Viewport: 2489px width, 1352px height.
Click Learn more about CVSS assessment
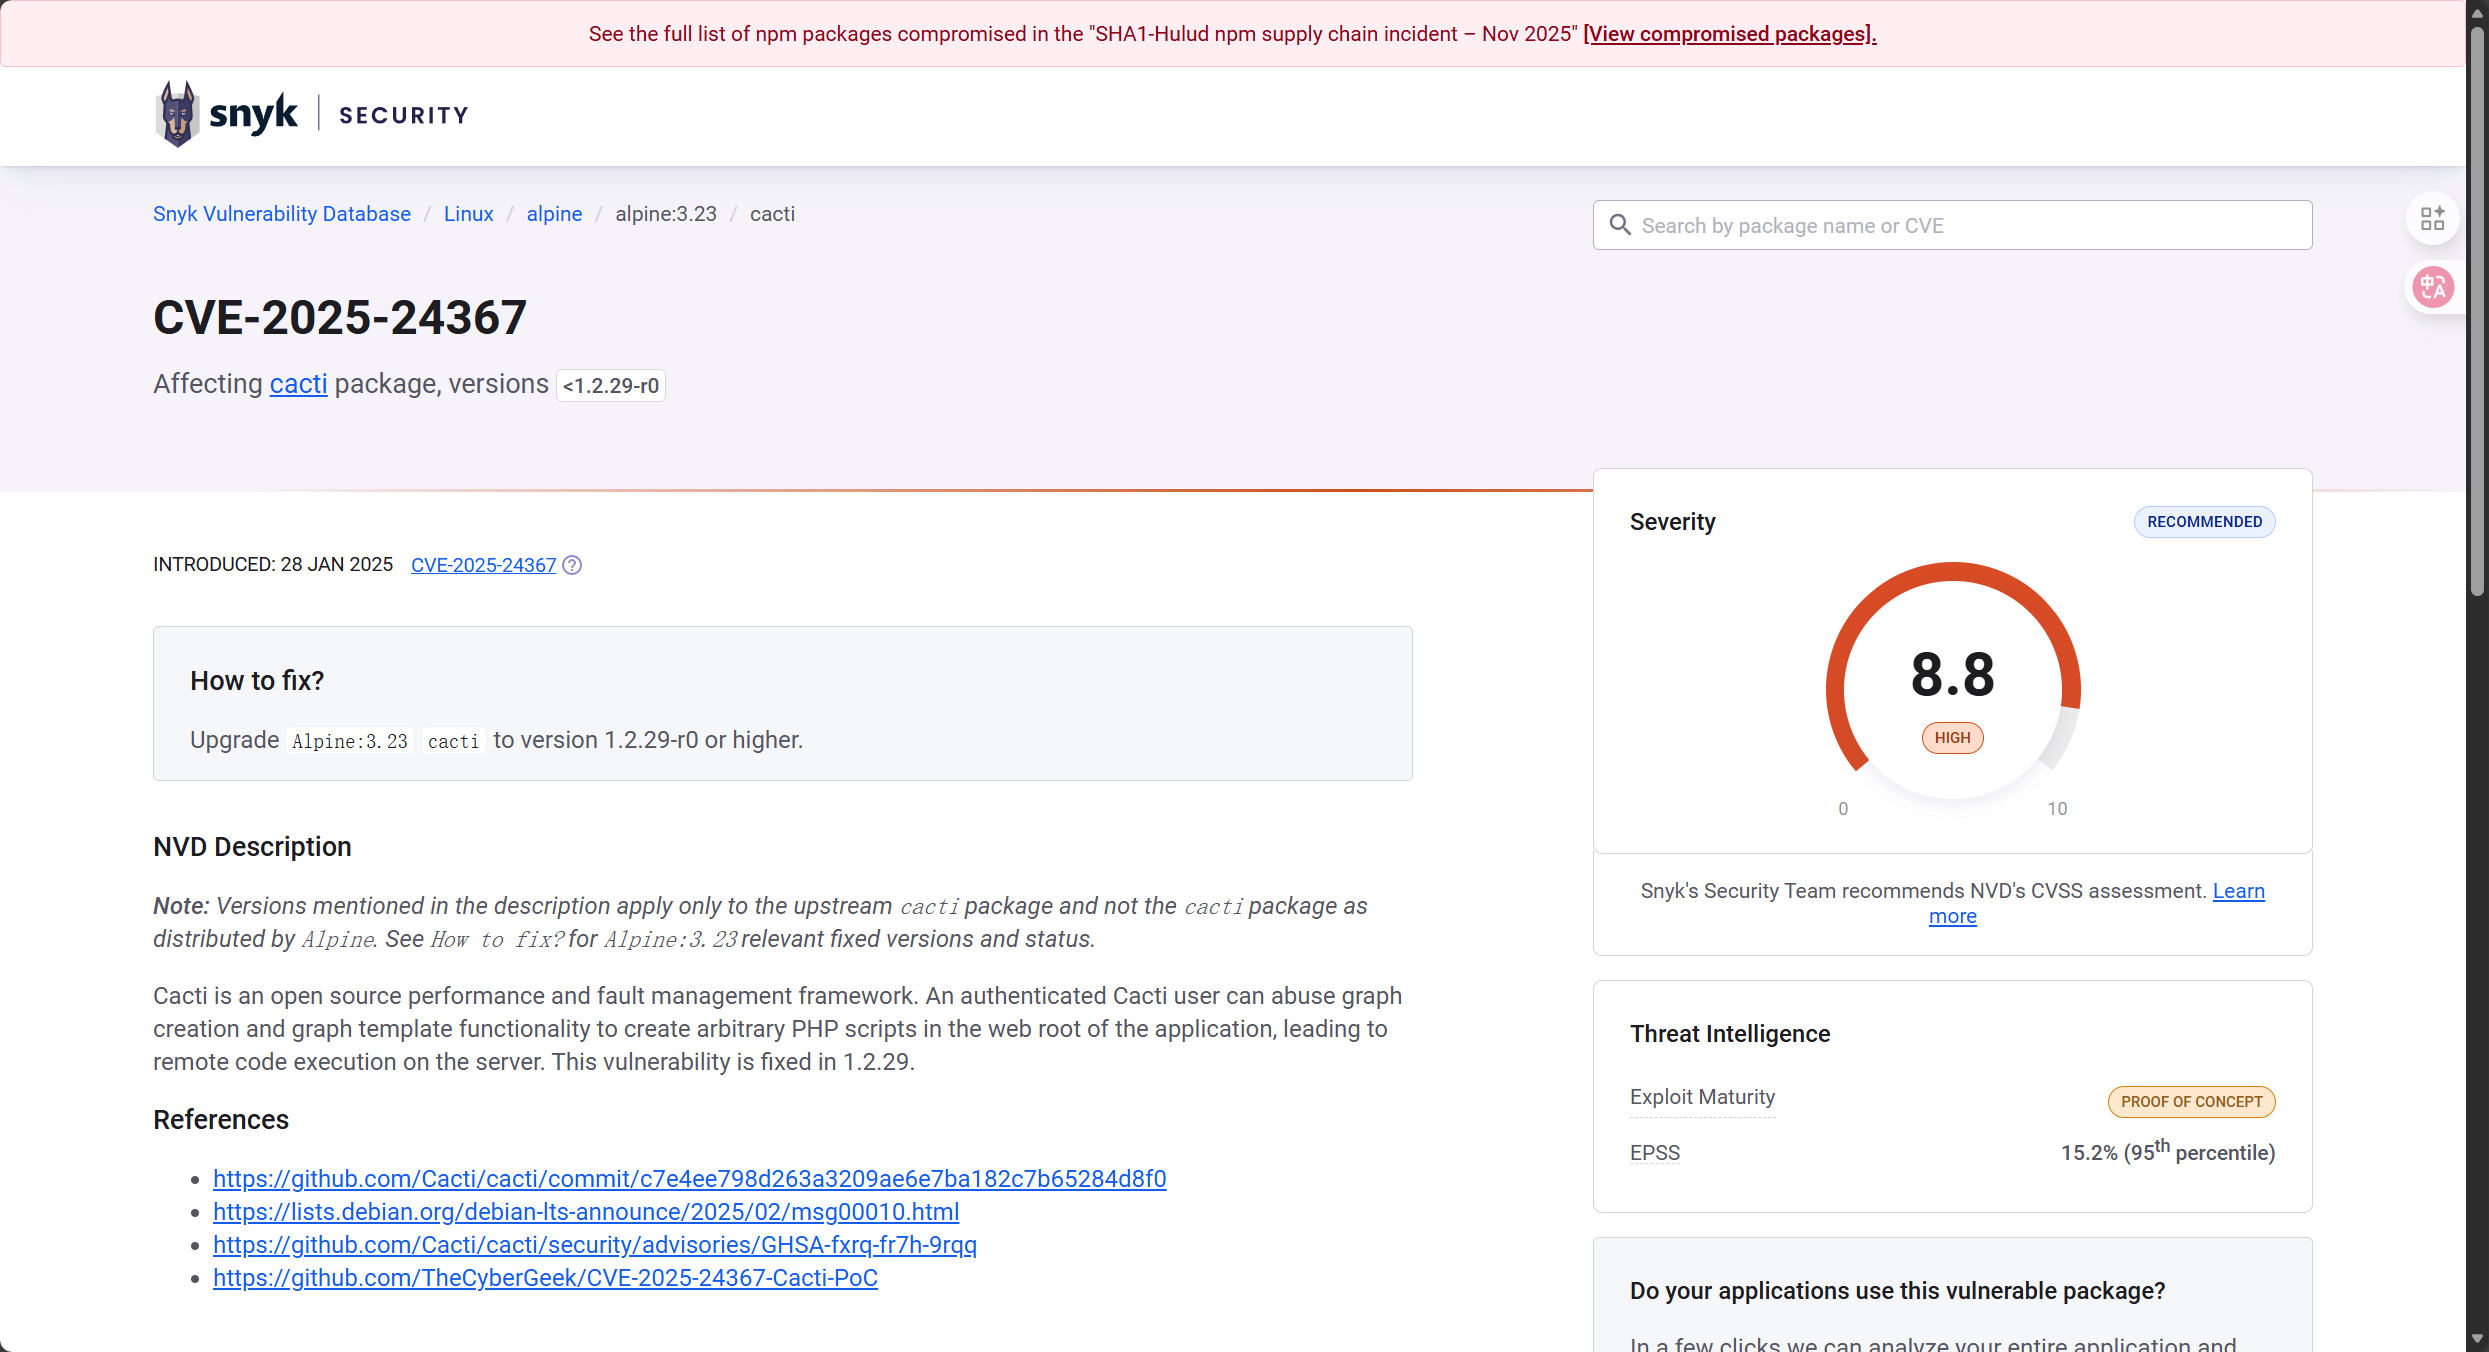[x=2238, y=891]
